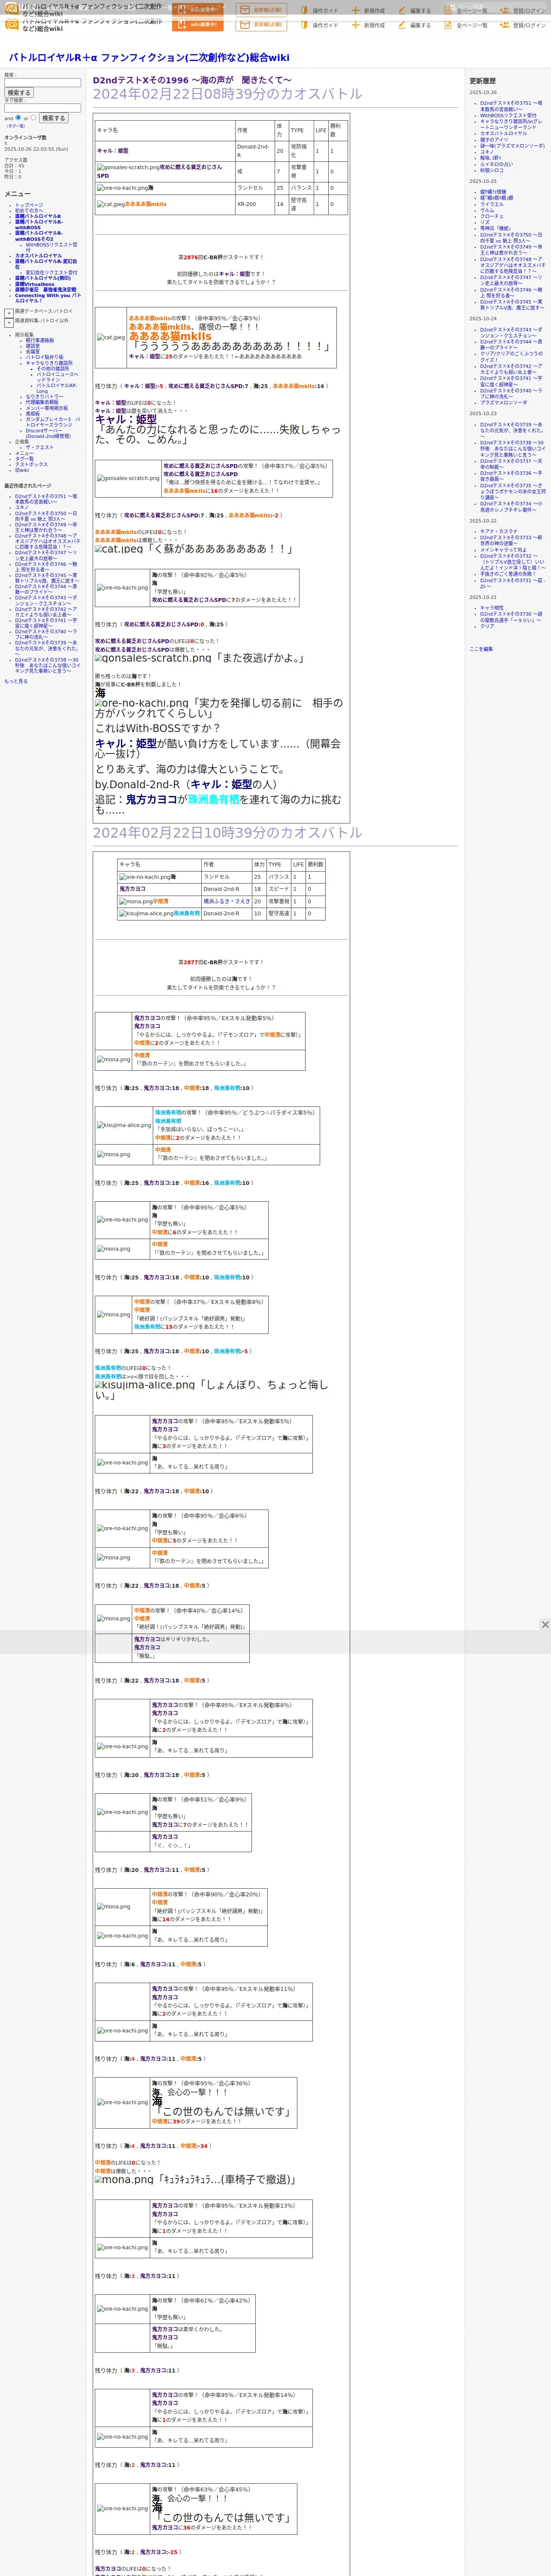The height and width of the screenshot is (2576, 551).
Task: Select the 'or' radio button for tag search
Action: click(33, 117)
